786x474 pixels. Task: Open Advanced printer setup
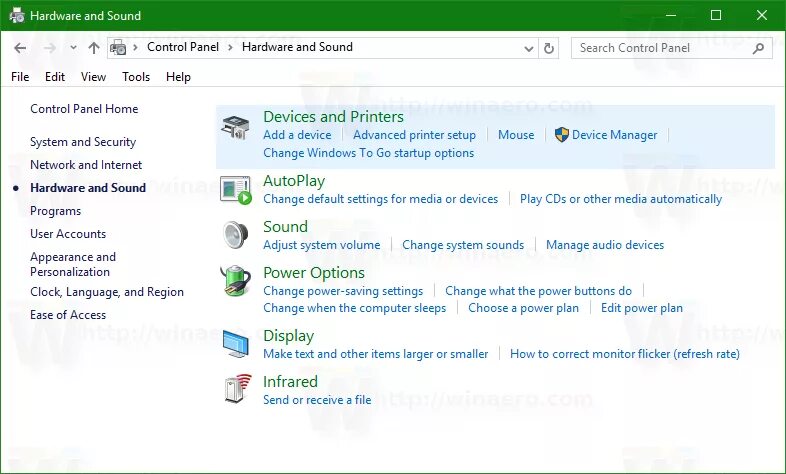pos(414,135)
